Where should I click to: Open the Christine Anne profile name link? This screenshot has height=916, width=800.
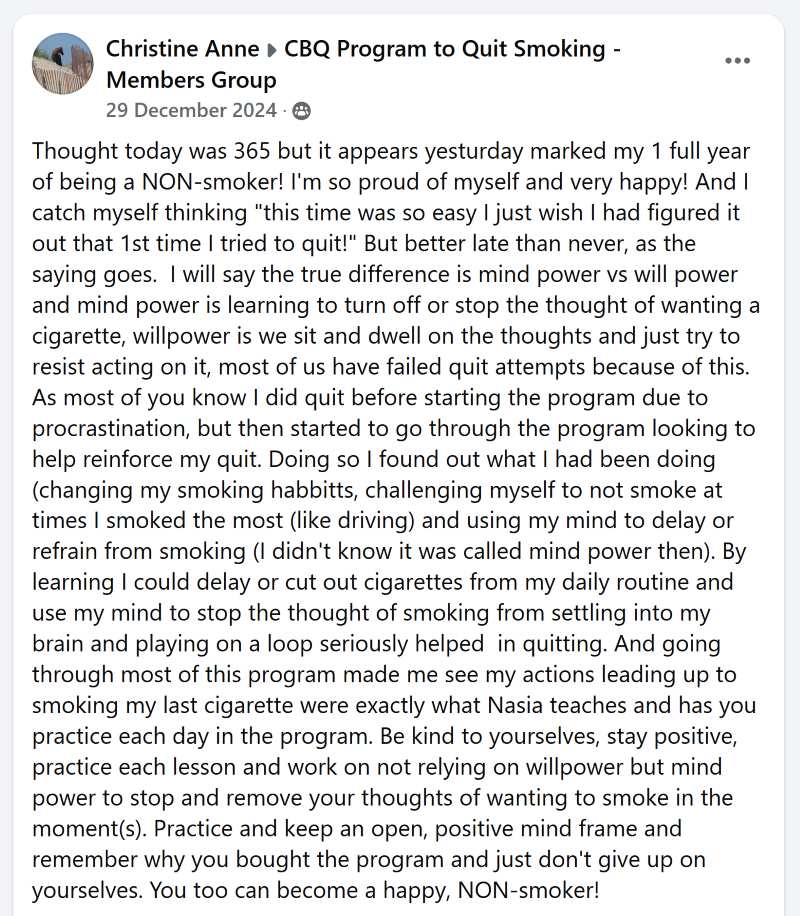(x=182, y=48)
